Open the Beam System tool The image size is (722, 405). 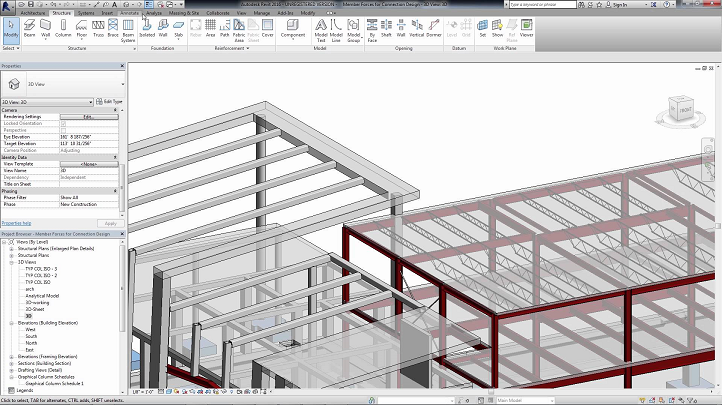tap(128, 30)
